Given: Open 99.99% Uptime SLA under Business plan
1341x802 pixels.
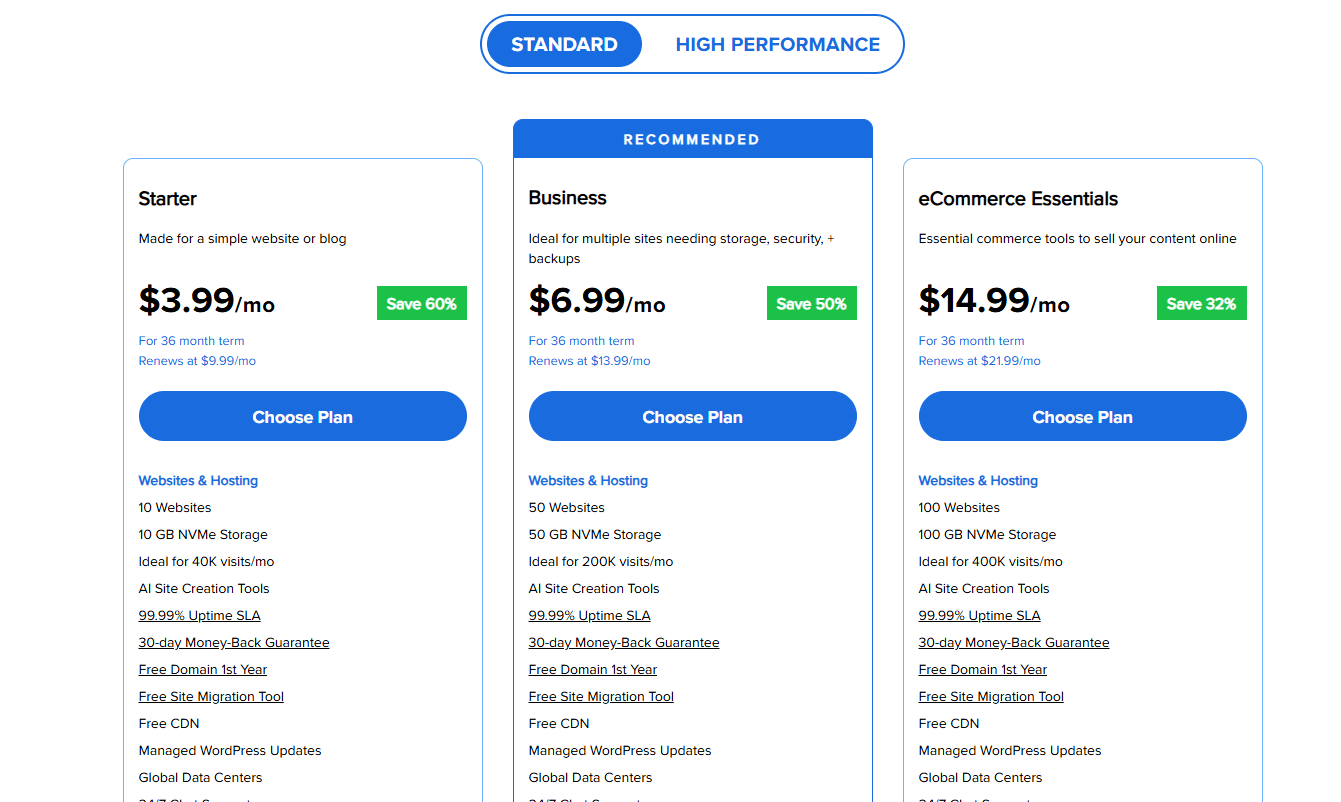Looking at the screenshot, I should [x=589, y=615].
